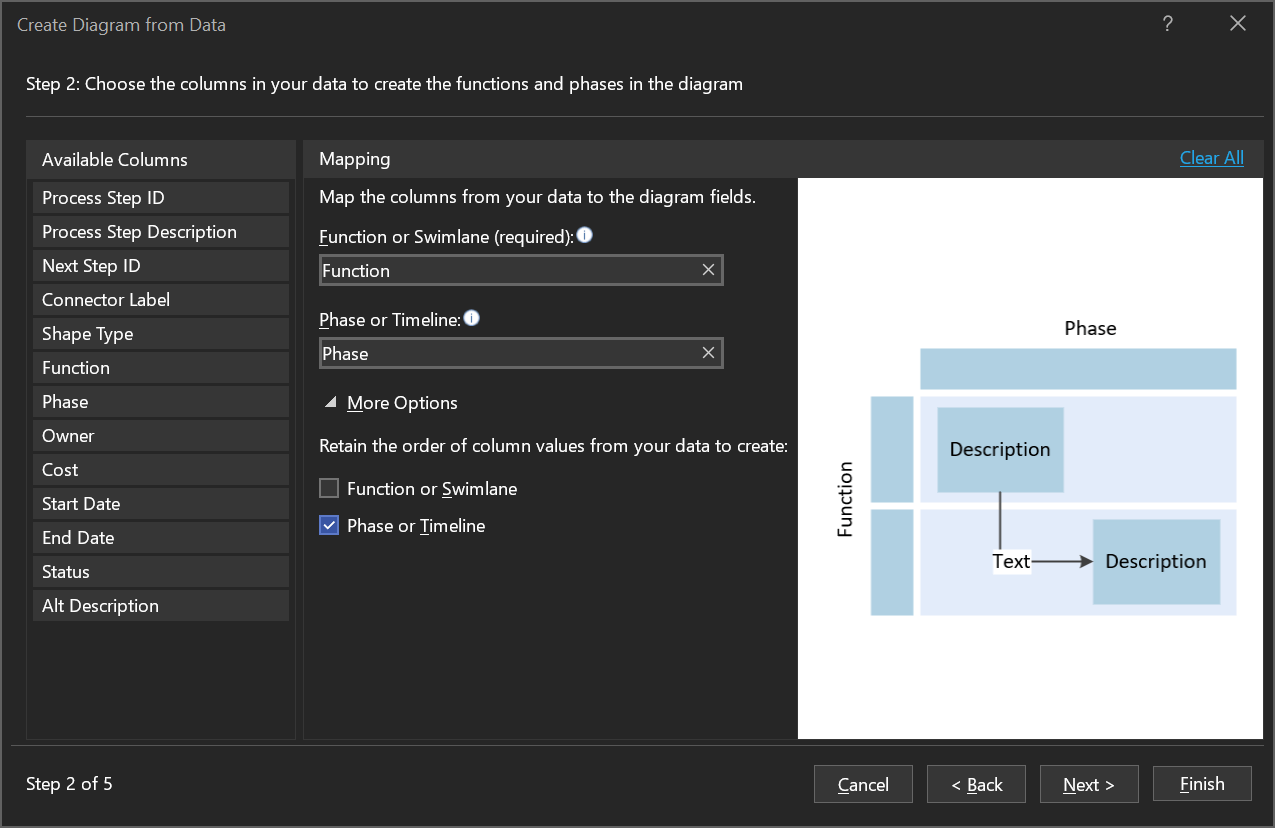The width and height of the screenshot is (1275, 828).
Task: Clear the Phase field with X icon
Action: point(708,353)
